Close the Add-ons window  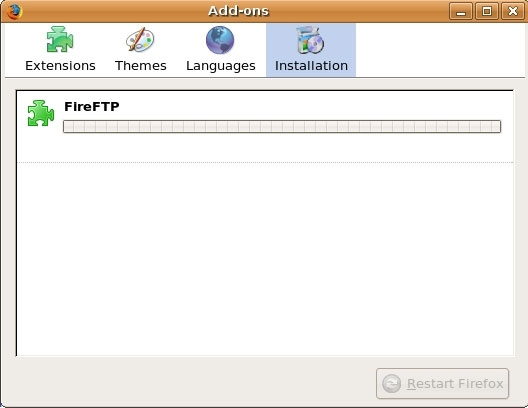(513, 11)
